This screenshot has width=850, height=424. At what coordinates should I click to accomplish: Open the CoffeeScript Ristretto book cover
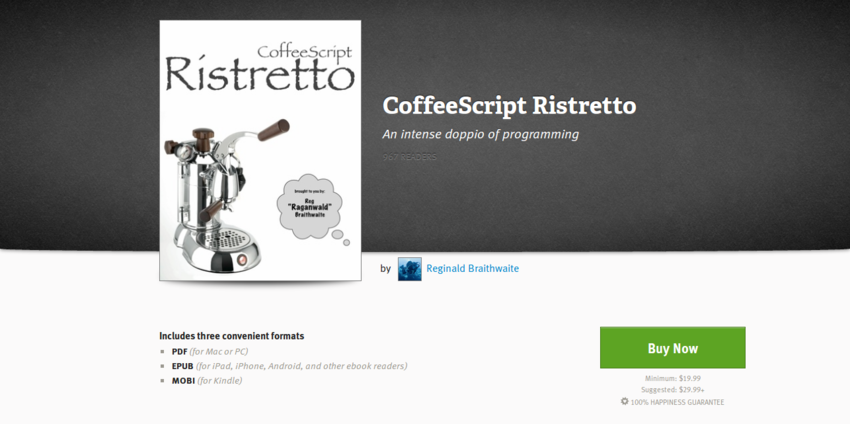pyautogui.click(x=260, y=150)
